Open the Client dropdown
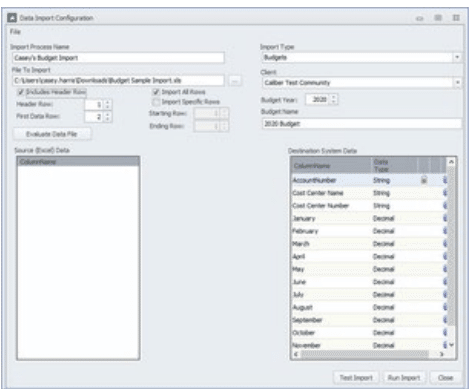The image size is (469, 389). 457,82
